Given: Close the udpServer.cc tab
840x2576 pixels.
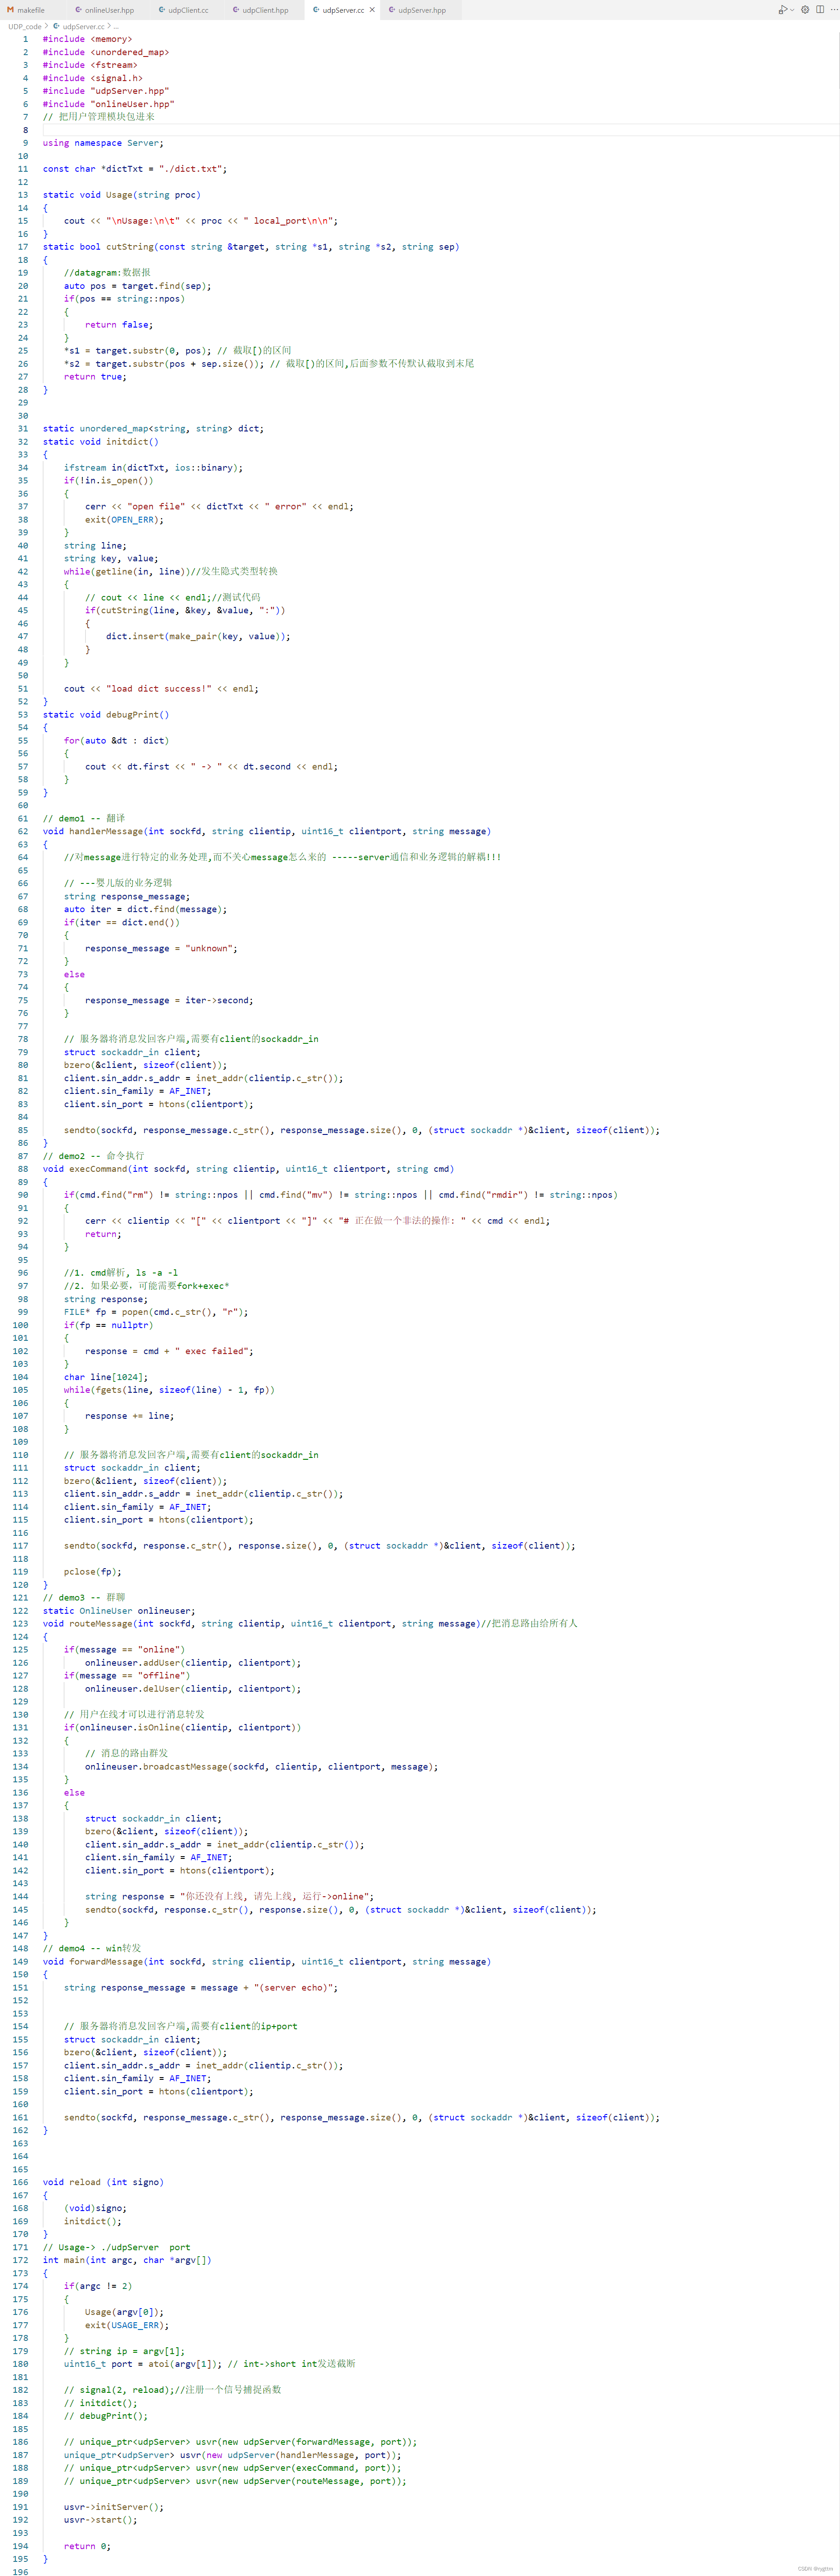Looking at the screenshot, I should pyautogui.click(x=372, y=10).
